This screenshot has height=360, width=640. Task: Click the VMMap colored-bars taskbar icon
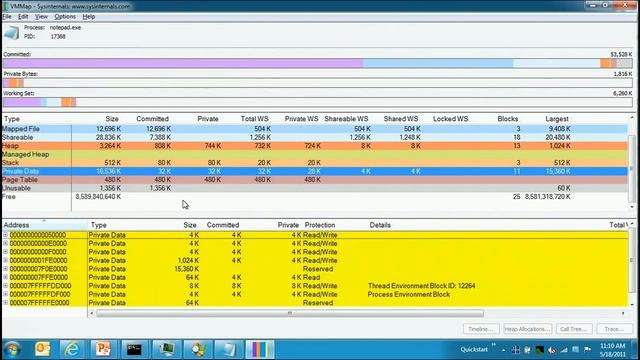(x=260, y=349)
